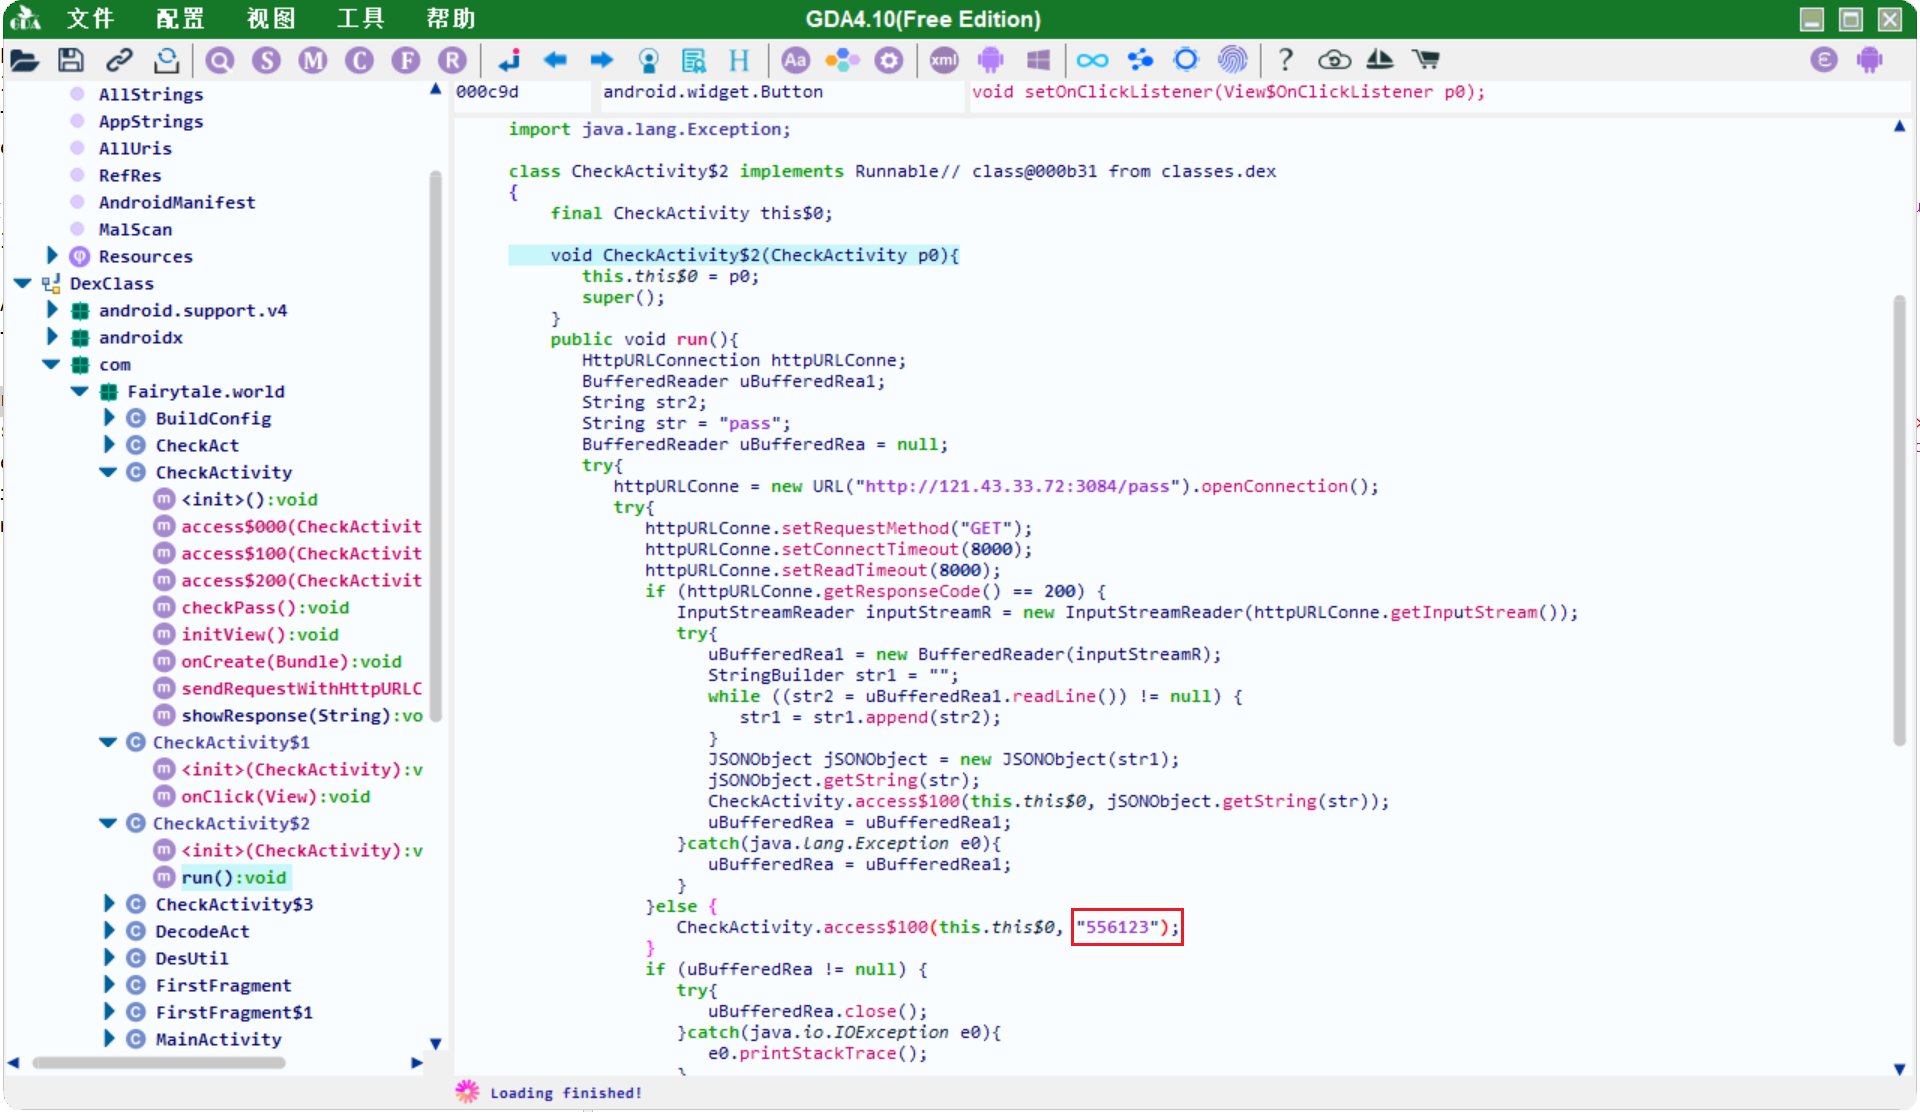This screenshot has height=1112, width=1920.
Task: Click getResponseCode in the code
Action: click(901, 591)
